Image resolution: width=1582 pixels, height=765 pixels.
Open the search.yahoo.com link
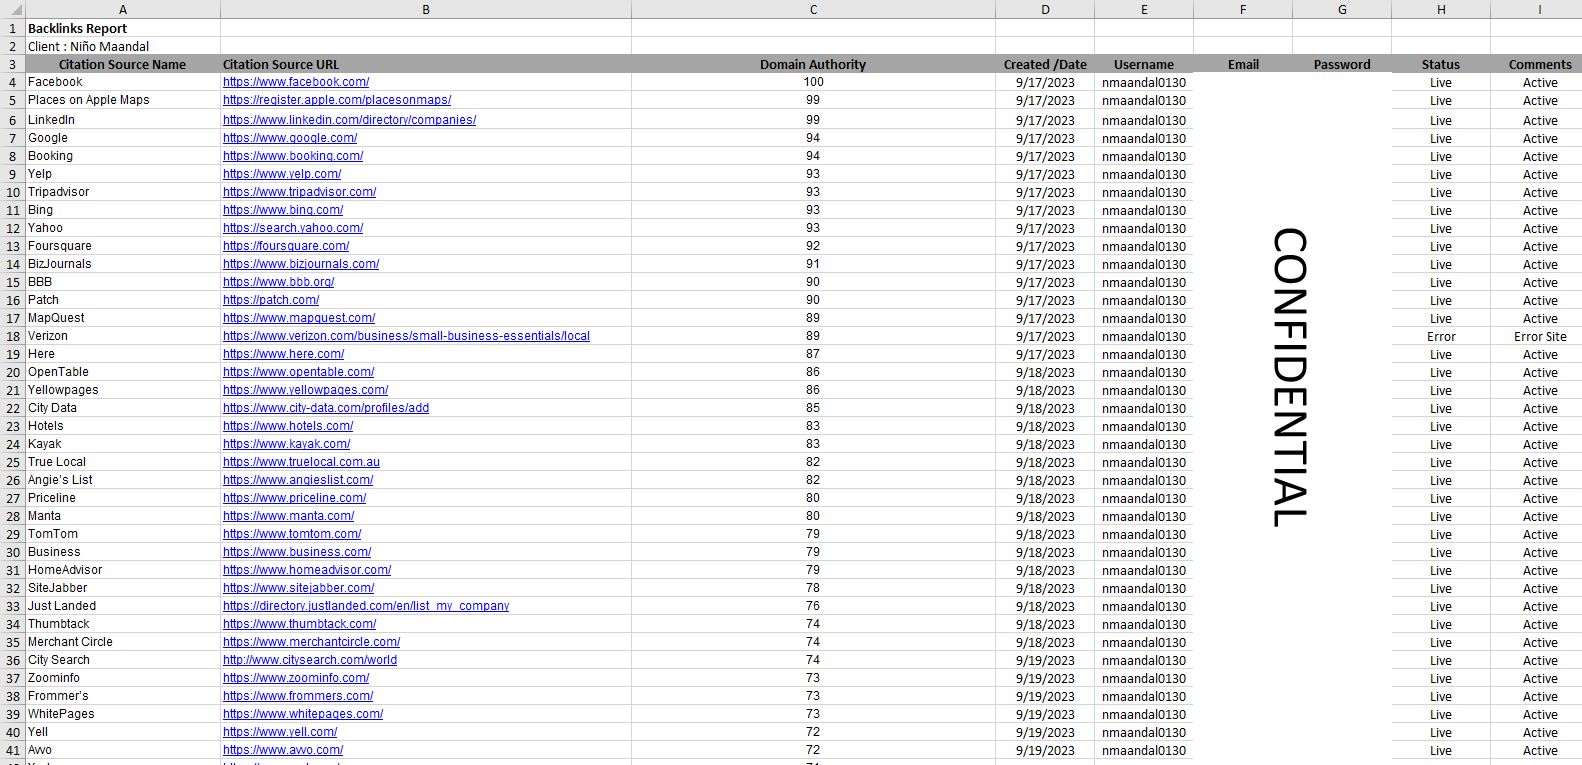point(293,228)
